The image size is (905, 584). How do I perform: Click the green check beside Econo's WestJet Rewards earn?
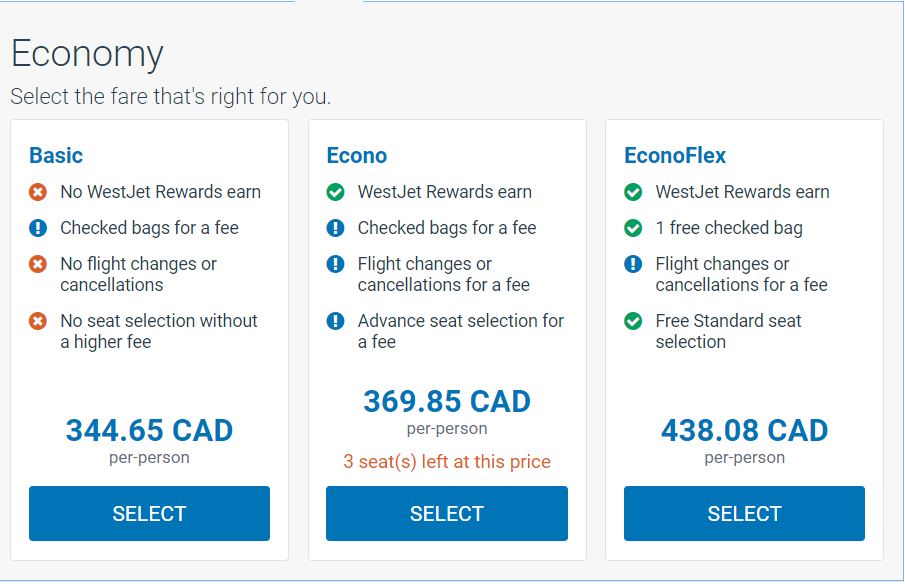pyautogui.click(x=336, y=192)
